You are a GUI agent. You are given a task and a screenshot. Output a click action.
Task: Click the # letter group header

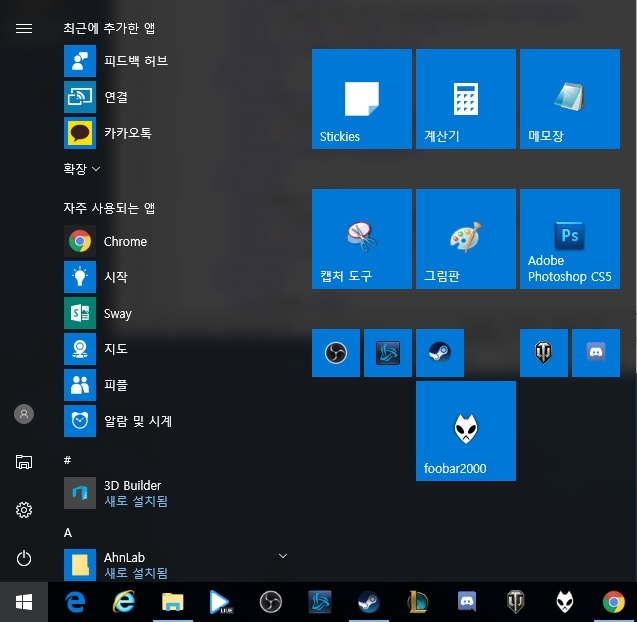point(67,460)
